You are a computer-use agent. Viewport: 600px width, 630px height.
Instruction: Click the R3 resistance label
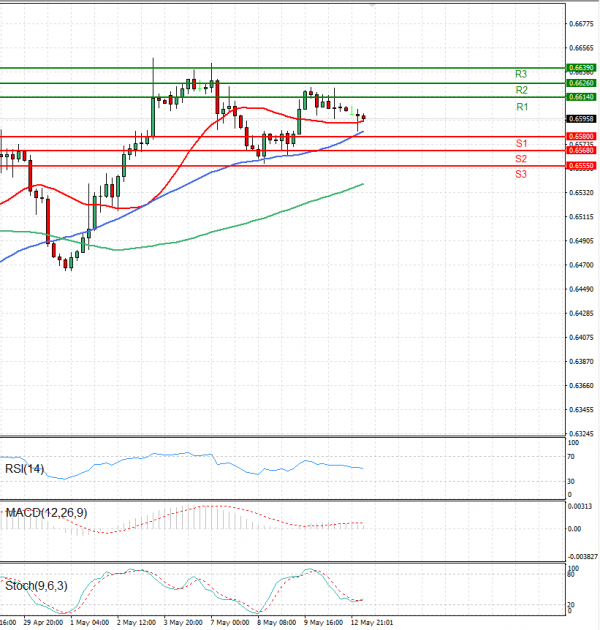521,74
